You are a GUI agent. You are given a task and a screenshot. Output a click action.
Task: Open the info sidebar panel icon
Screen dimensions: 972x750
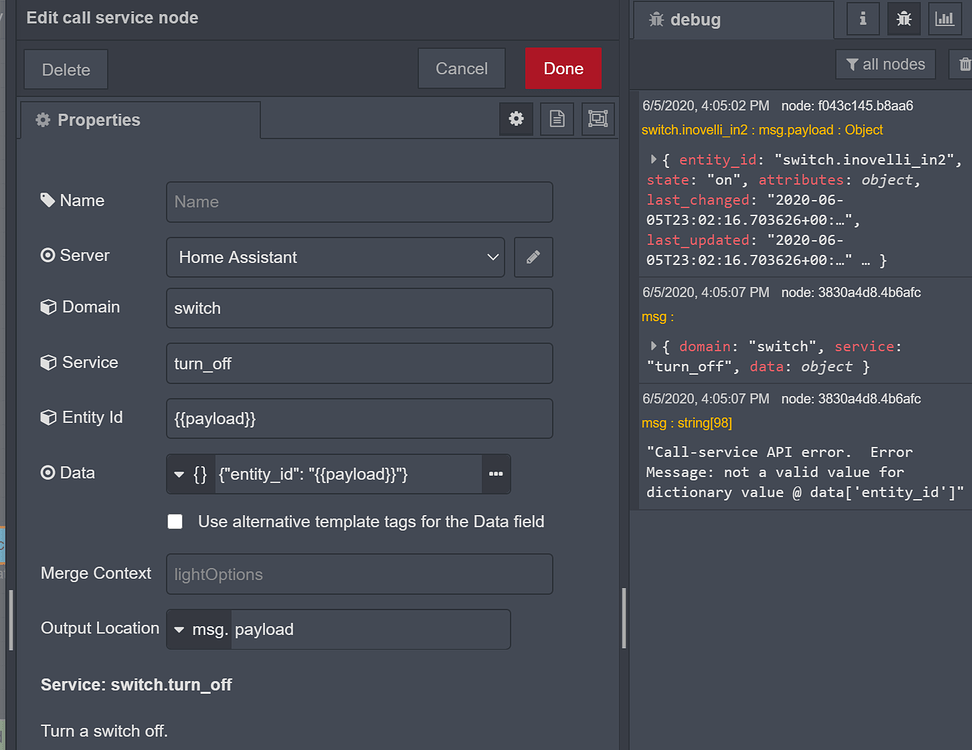(x=862, y=19)
